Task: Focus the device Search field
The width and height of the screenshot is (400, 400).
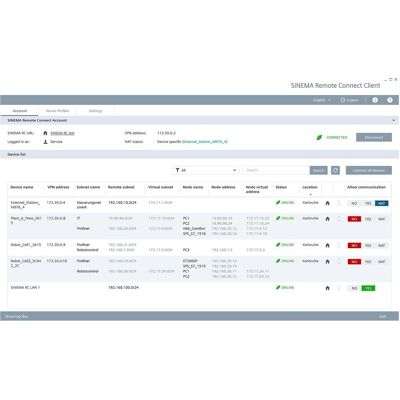Action: coord(275,170)
